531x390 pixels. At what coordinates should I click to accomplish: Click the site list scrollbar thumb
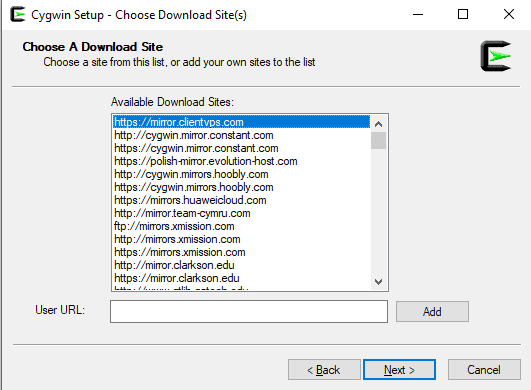tap(379, 140)
